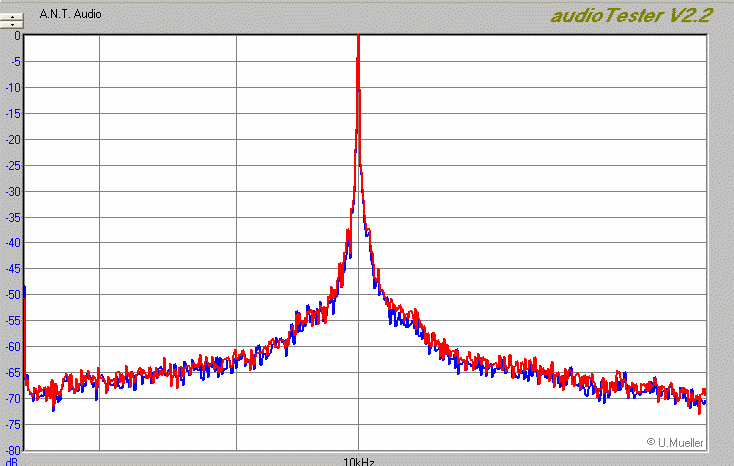
Task: Click the "10kHz" frequency axis label
Action: click(x=359, y=461)
